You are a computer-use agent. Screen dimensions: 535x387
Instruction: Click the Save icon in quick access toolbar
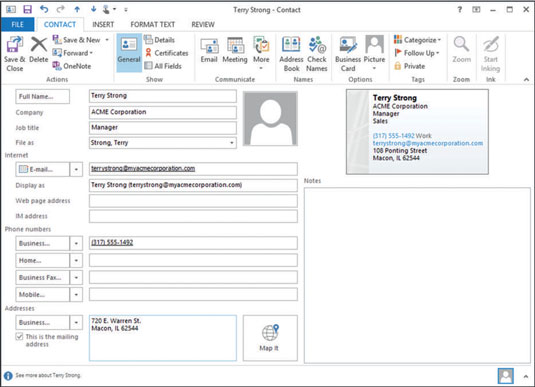[x=27, y=9]
